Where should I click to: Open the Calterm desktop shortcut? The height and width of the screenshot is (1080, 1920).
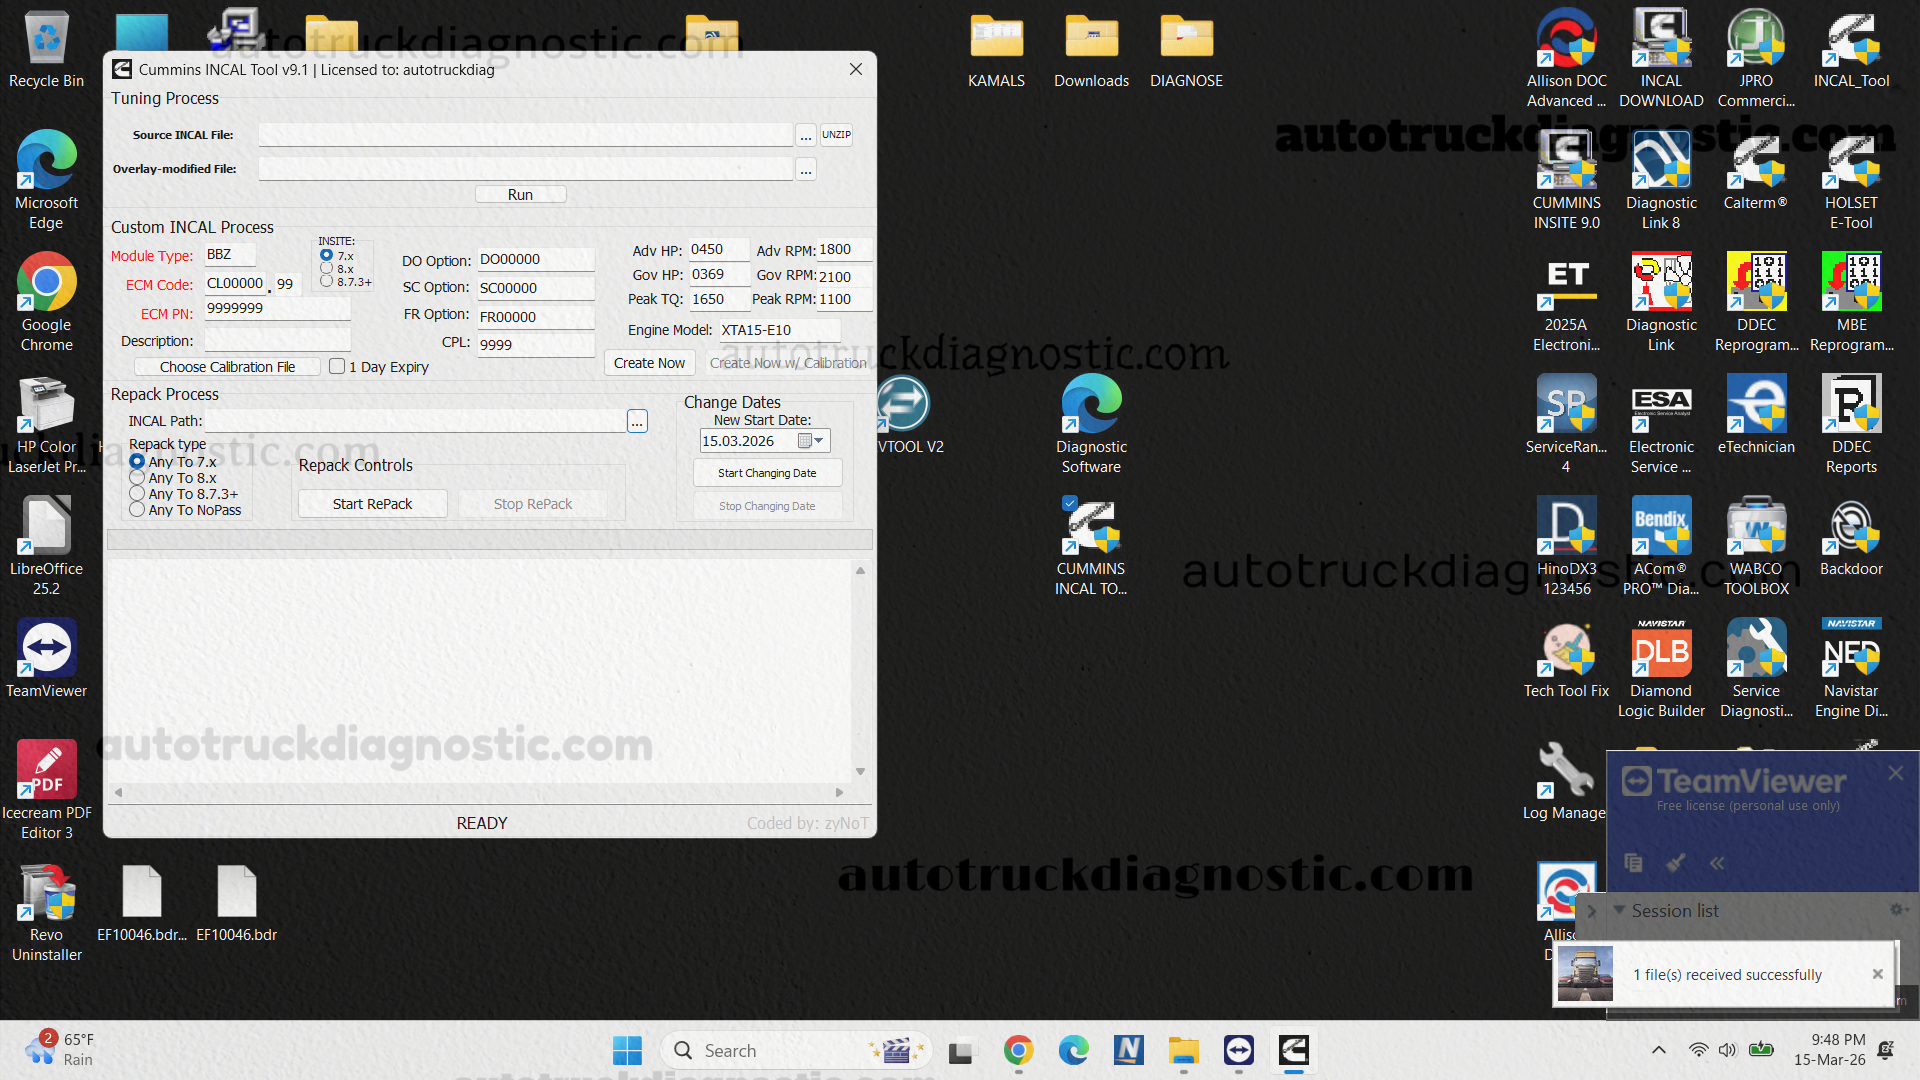tap(1756, 171)
